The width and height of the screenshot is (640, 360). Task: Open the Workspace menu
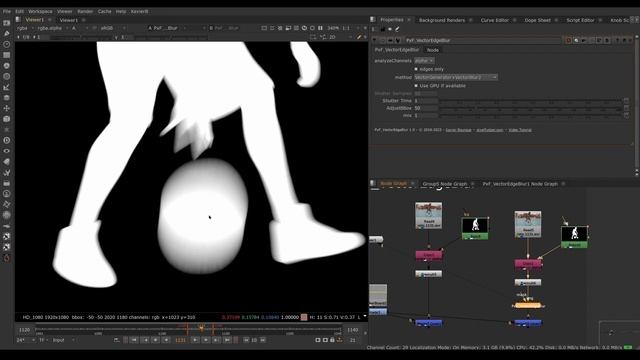(x=40, y=11)
